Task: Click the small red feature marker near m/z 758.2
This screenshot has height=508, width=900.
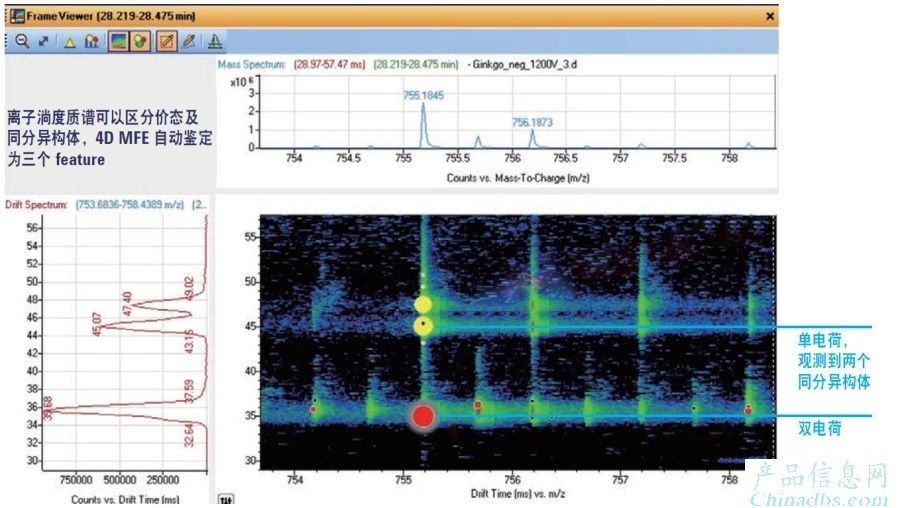Action: 748,410
